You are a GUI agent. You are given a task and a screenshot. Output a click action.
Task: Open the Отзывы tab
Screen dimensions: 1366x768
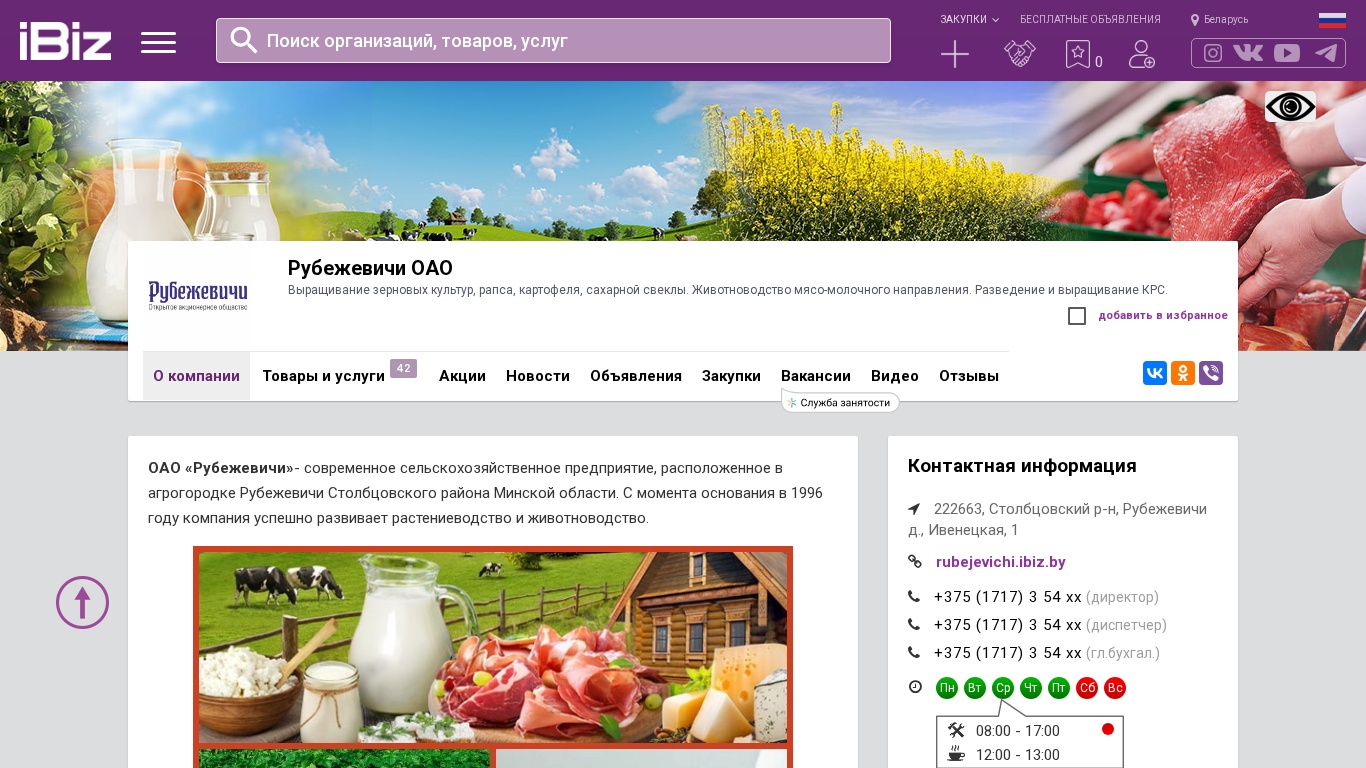(x=969, y=376)
